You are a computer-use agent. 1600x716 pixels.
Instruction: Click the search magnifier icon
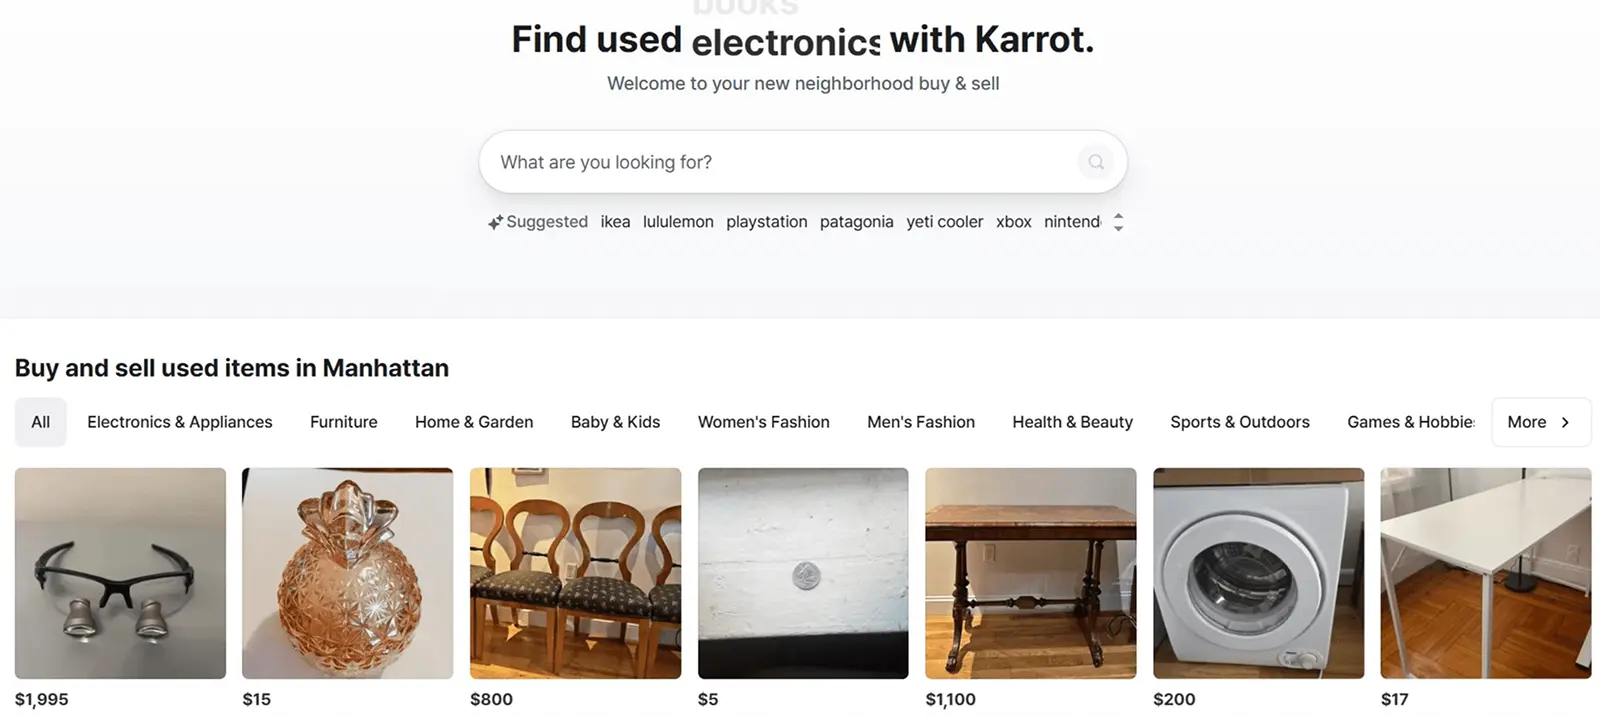[x=1095, y=161]
